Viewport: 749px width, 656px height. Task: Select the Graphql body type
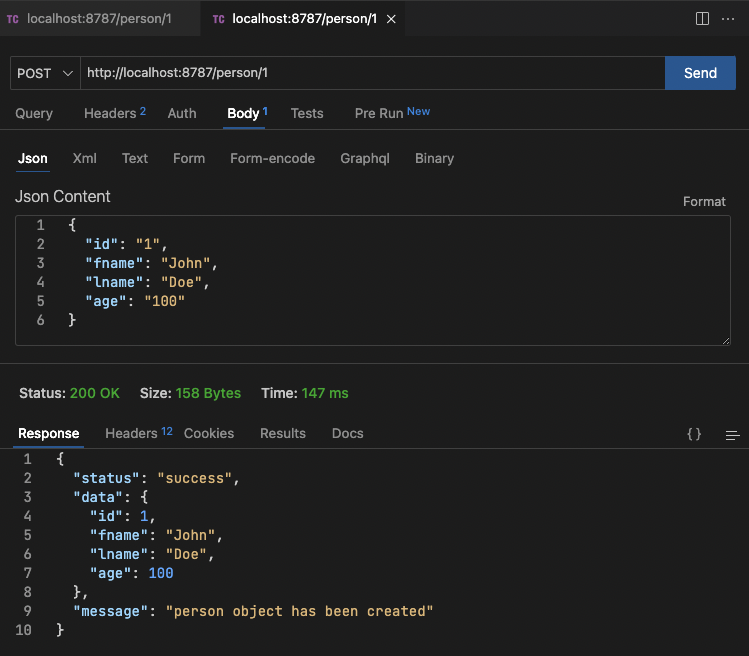365,158
